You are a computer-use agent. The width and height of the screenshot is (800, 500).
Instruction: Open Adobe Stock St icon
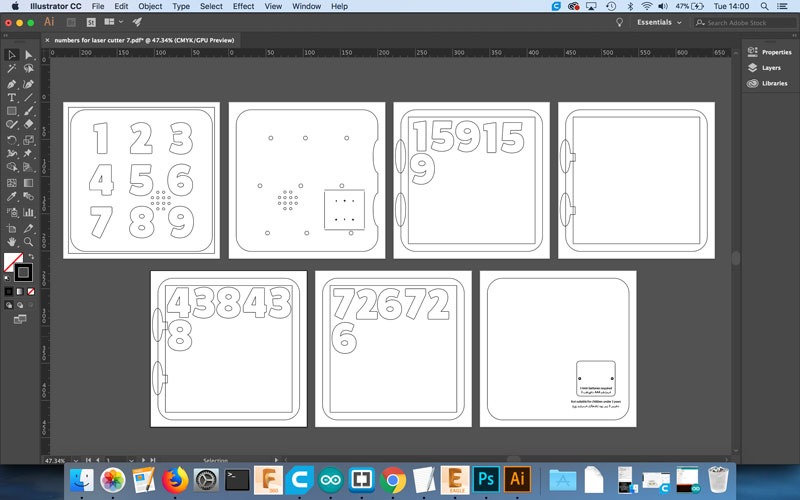click(91, 22)
